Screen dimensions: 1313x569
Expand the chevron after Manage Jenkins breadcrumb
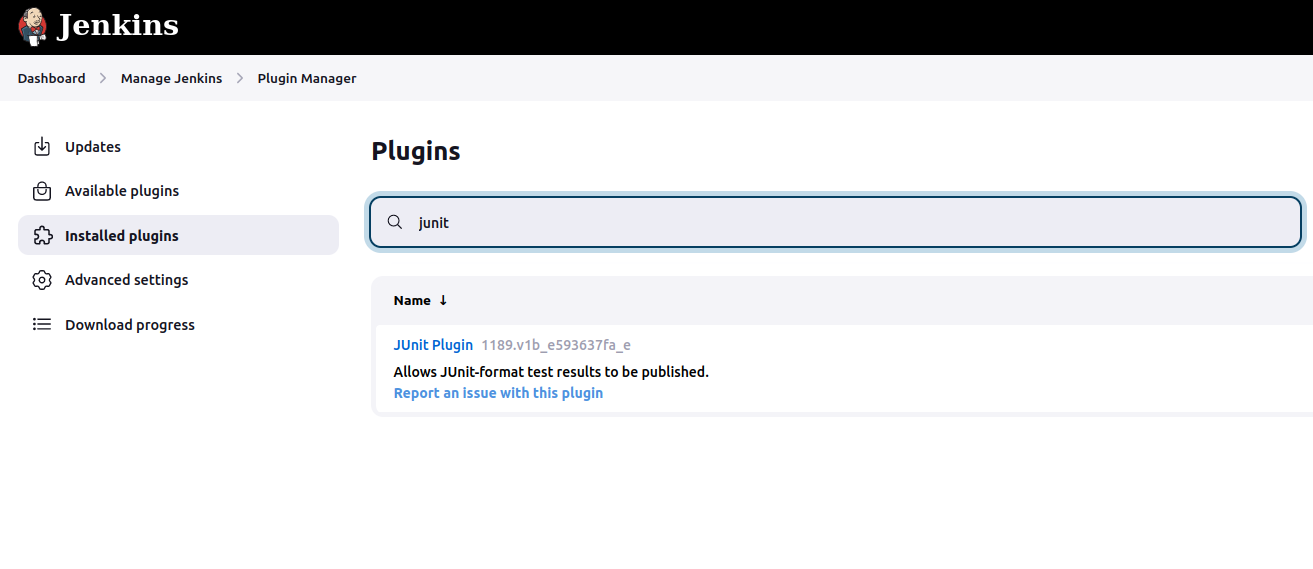[240, 78]
